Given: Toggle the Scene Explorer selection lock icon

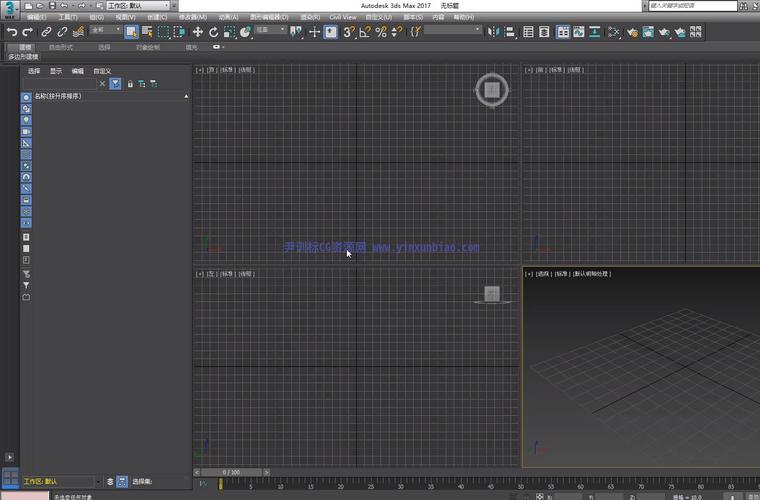Looking at the screenshot, I should (x=130, y=84).
